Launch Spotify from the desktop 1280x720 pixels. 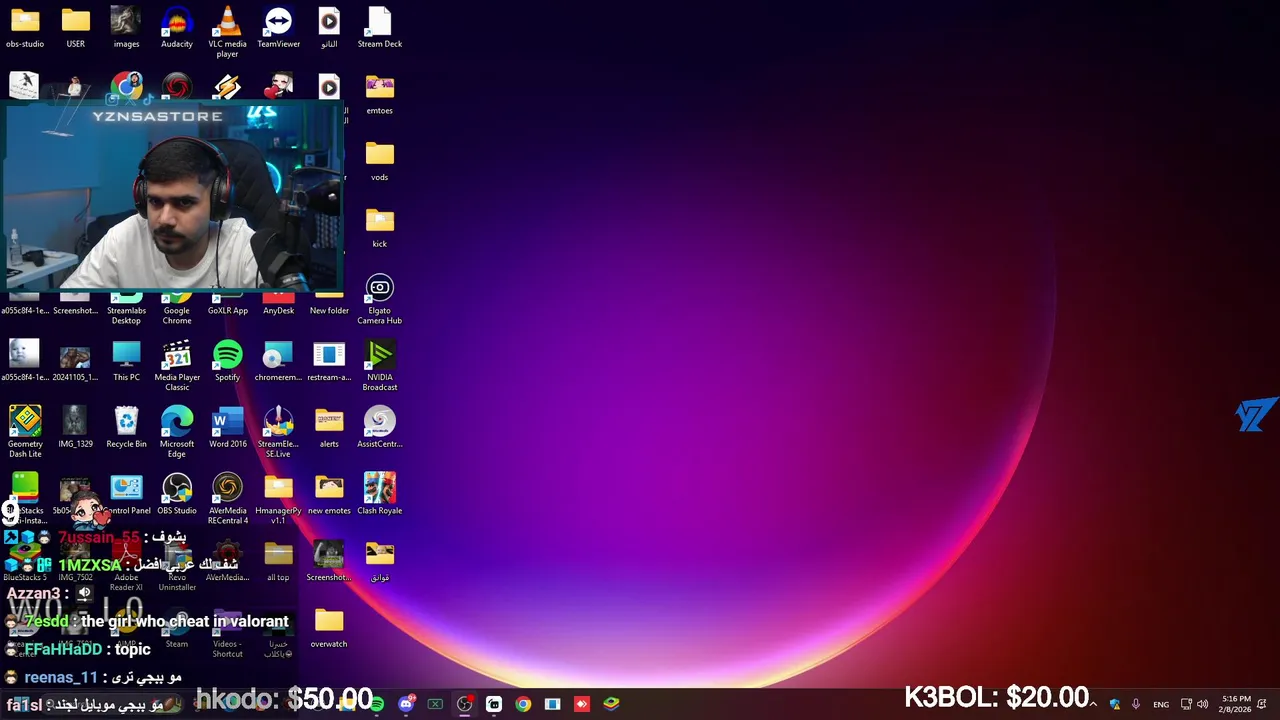[227, 361]
